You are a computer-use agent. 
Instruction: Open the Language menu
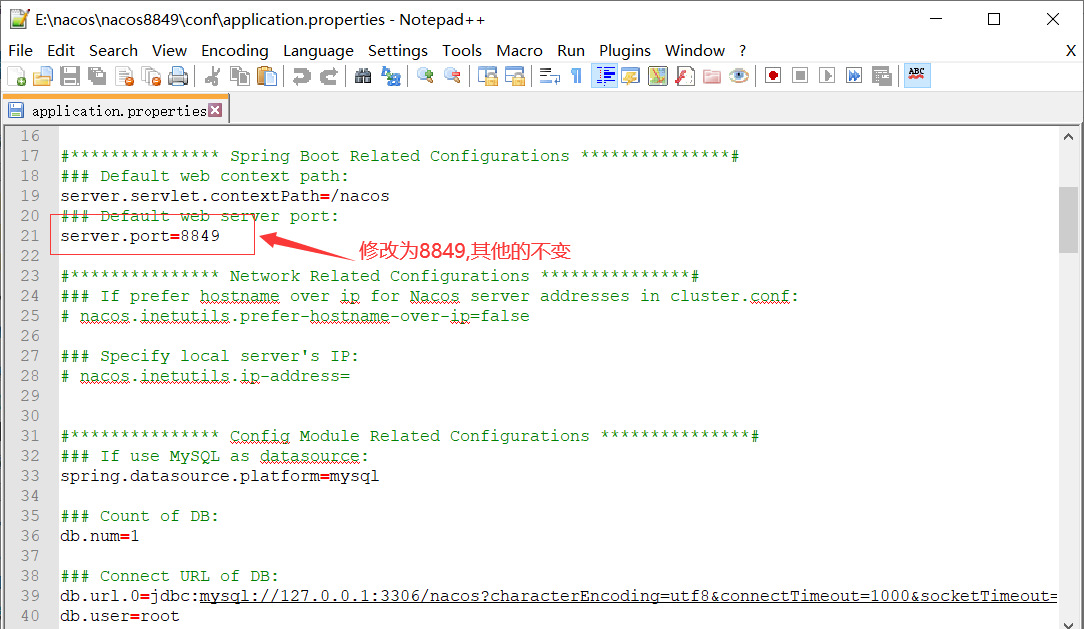click(318, 50)
